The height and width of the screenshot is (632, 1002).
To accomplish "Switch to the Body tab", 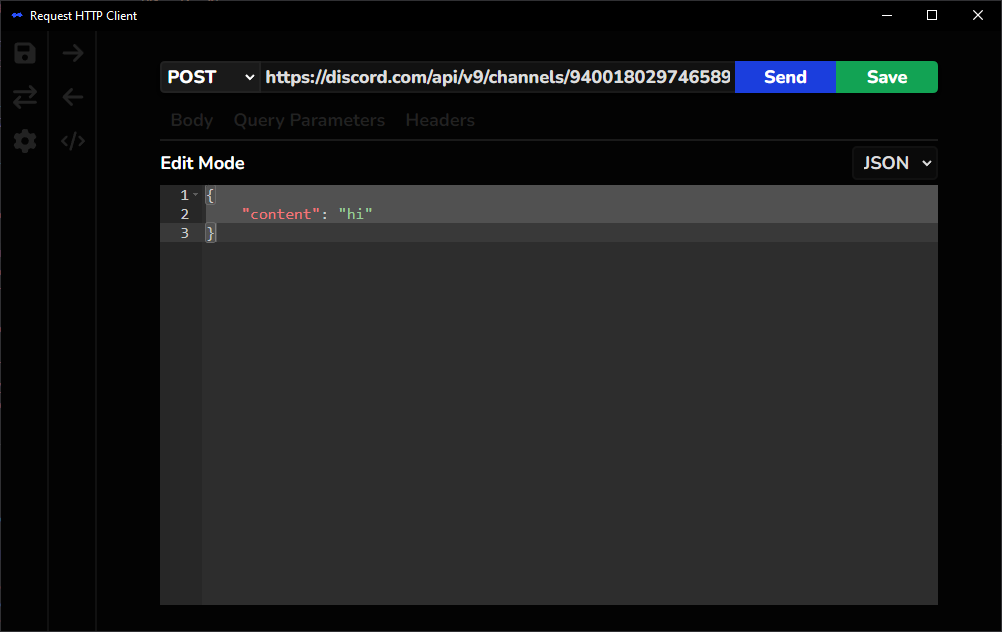I will pyautogui.click(x=192, y=120).
